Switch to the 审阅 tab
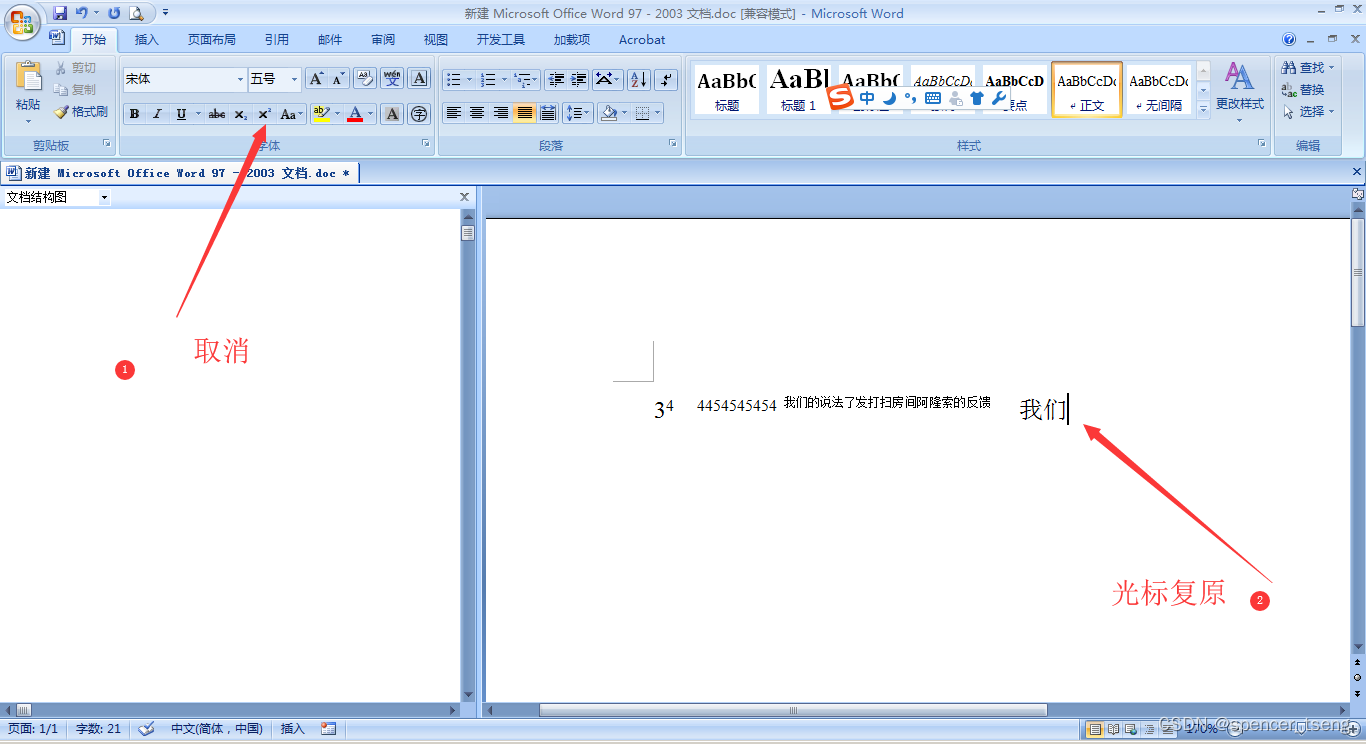This screenshot has width=1366, height=744. tap(383, 40)
